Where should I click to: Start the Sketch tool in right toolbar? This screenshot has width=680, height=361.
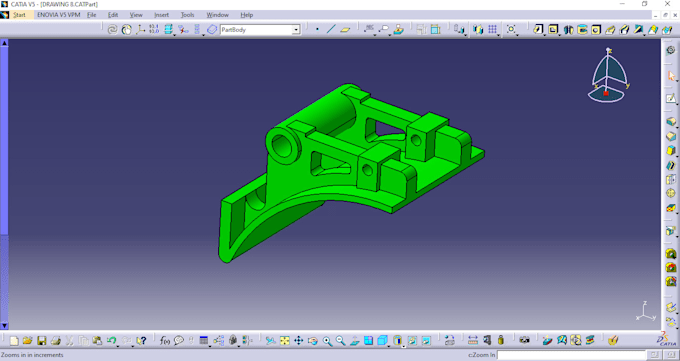tap(671, 98)
